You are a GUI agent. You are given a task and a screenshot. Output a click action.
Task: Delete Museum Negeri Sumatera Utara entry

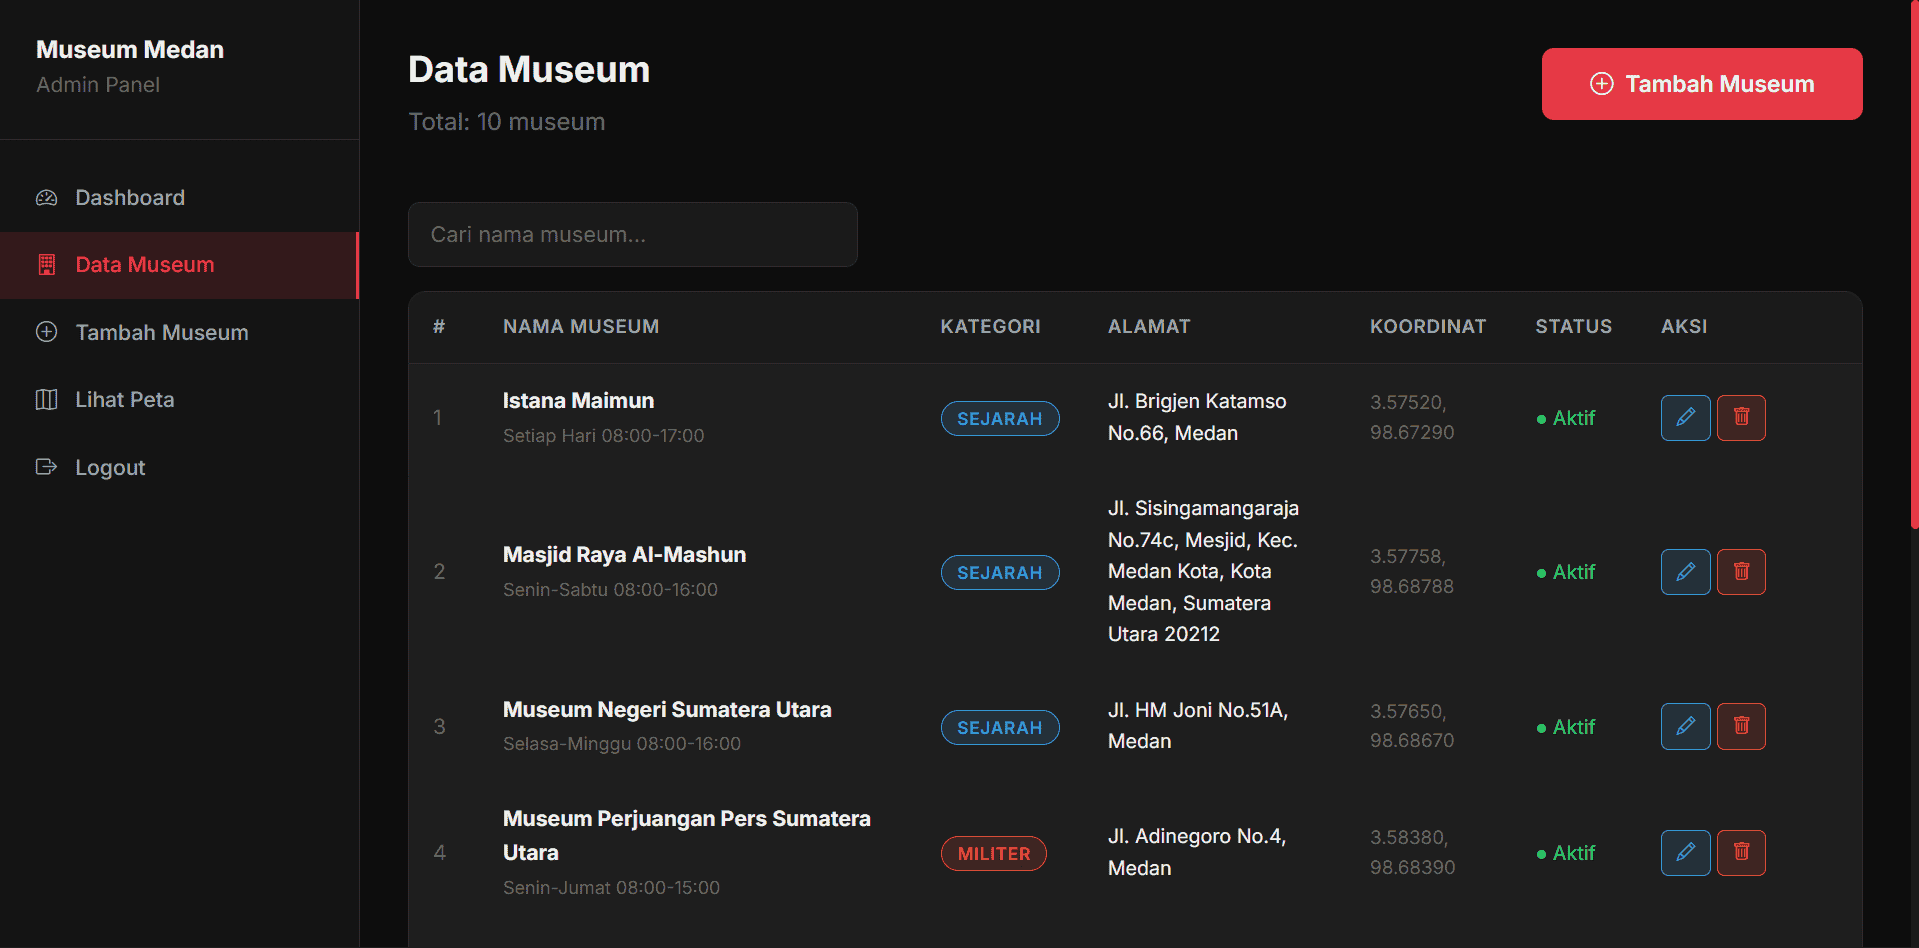(x=1741, y=726)
